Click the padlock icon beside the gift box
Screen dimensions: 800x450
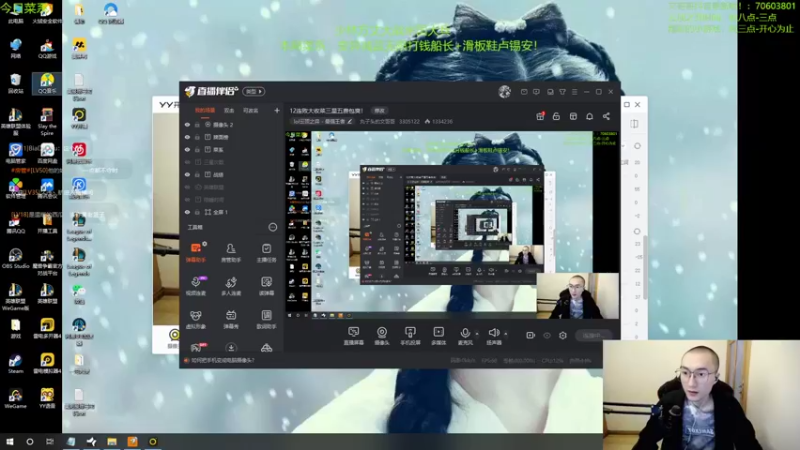point(557,116)
